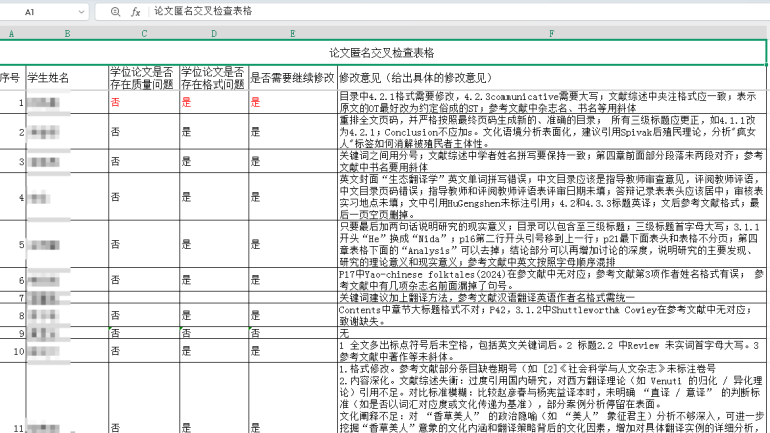Viewport: 770px width, 433px height.
Task: Click the 学位论文是否存在质量问题 header cell
Action: pyautogui.click(x=143, y=77)
